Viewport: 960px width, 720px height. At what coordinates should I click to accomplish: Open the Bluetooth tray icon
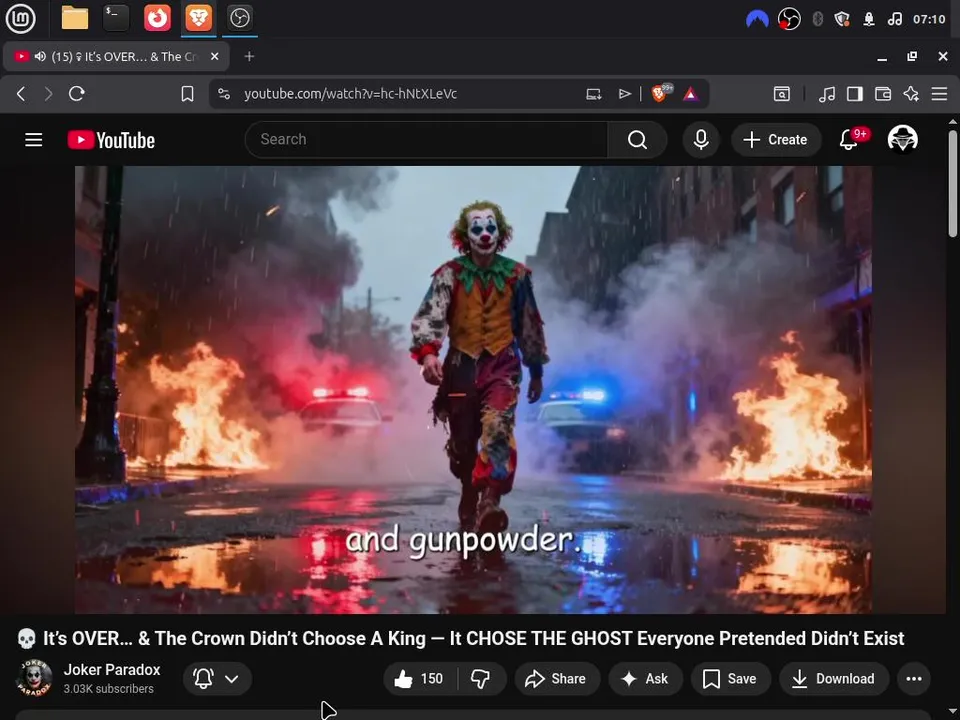(817, 19)
